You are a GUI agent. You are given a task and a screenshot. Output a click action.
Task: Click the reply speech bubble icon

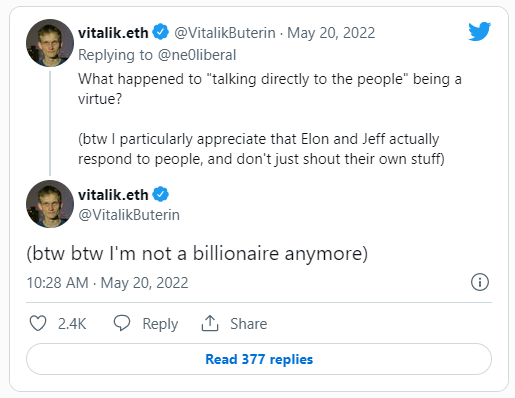[x=122, y=323]
